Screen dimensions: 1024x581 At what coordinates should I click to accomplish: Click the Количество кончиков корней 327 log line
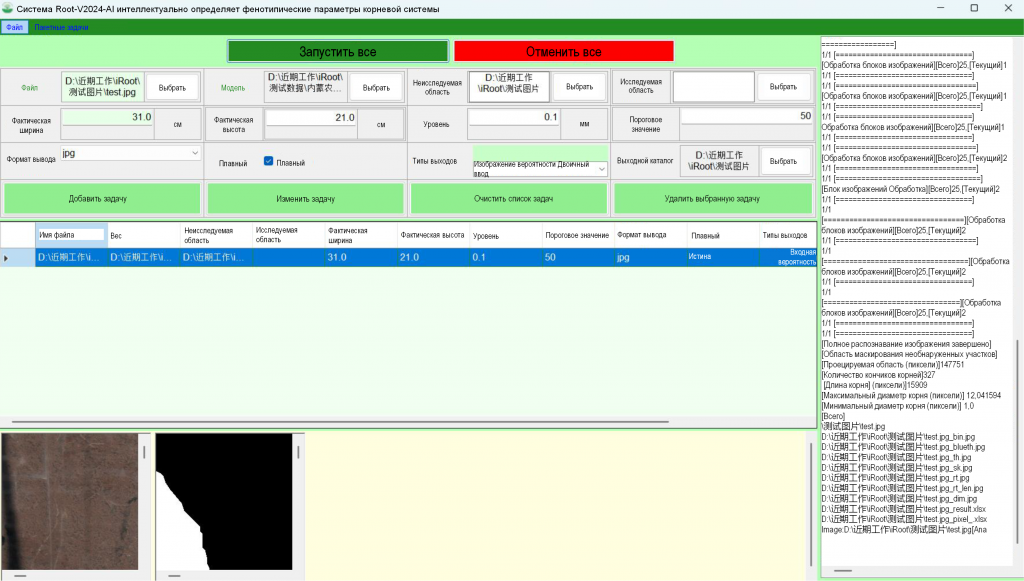pyautogui.click(x=878, y=375)
